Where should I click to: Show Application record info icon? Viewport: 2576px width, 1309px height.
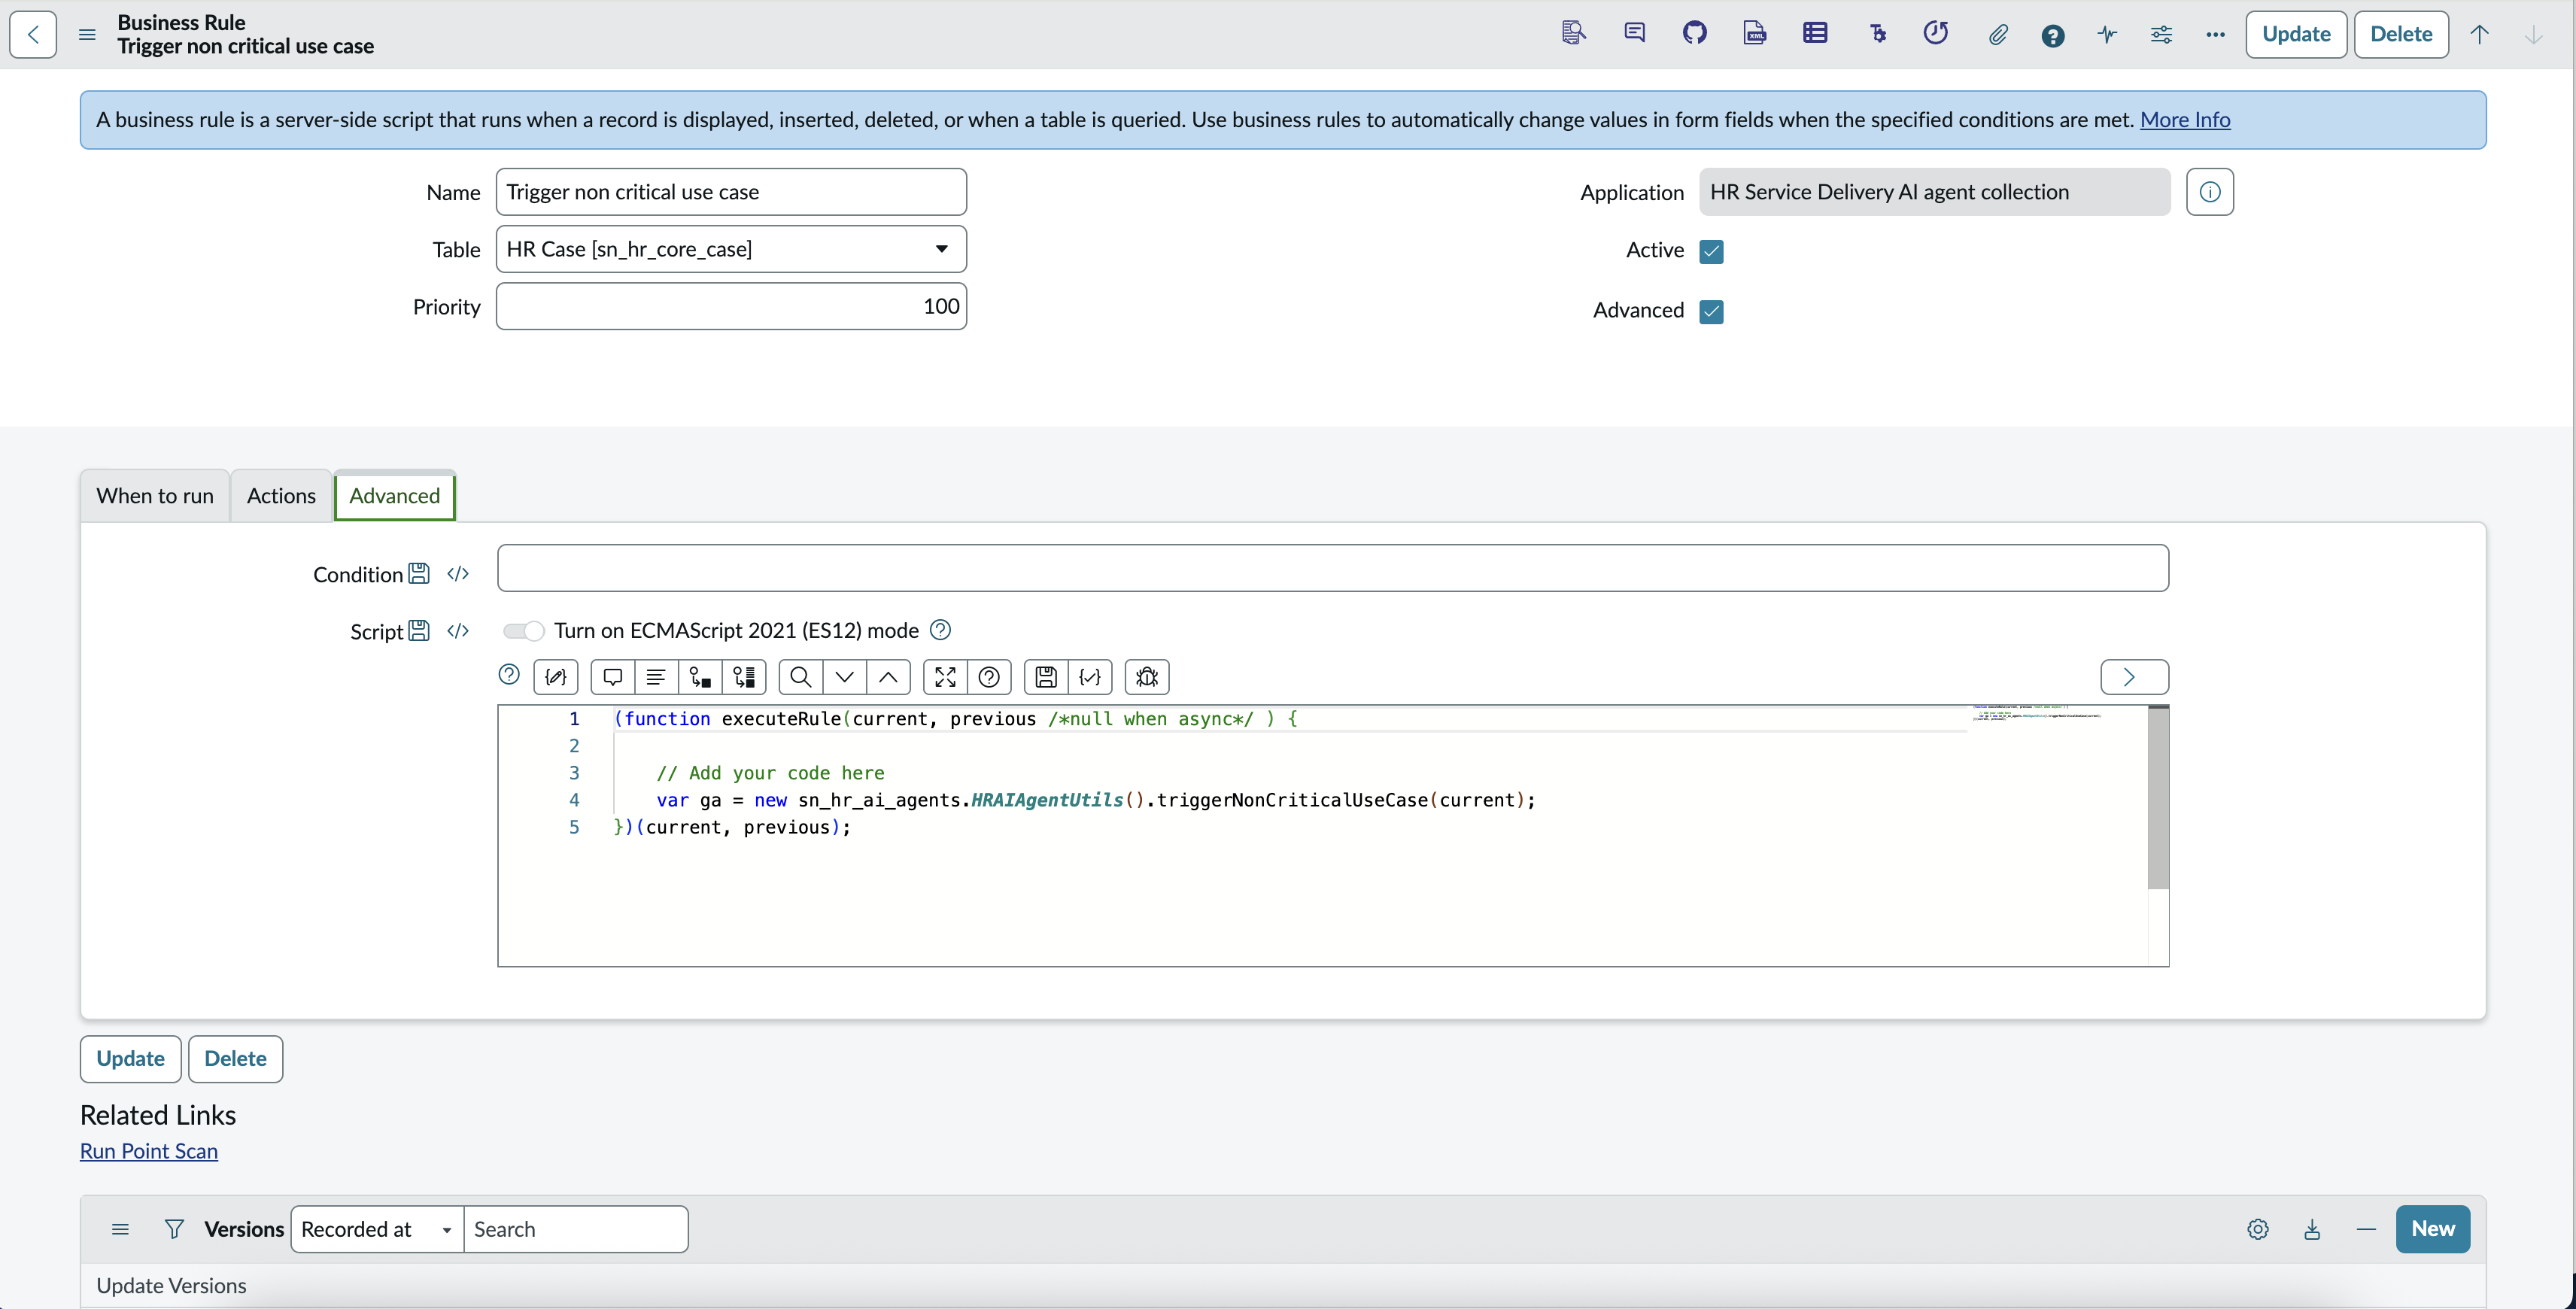point(2210,192)
